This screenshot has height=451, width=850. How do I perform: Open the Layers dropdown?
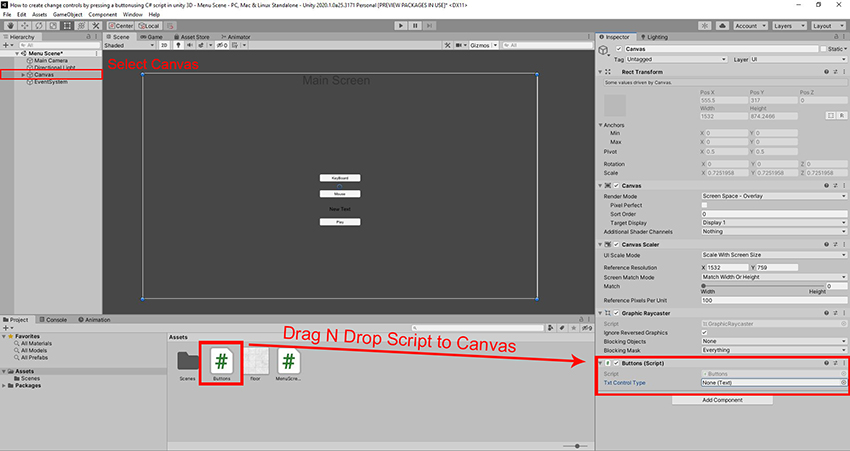(x=789, y=25)
